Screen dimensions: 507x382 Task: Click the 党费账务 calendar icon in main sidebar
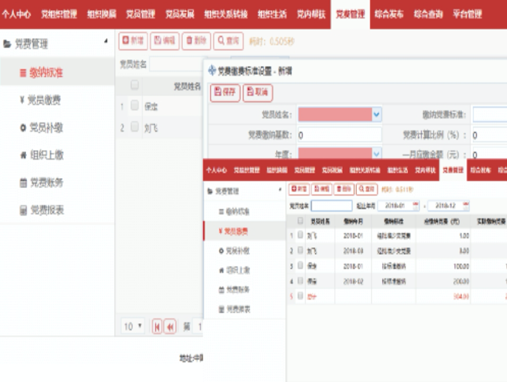click(x=23, y=183)
